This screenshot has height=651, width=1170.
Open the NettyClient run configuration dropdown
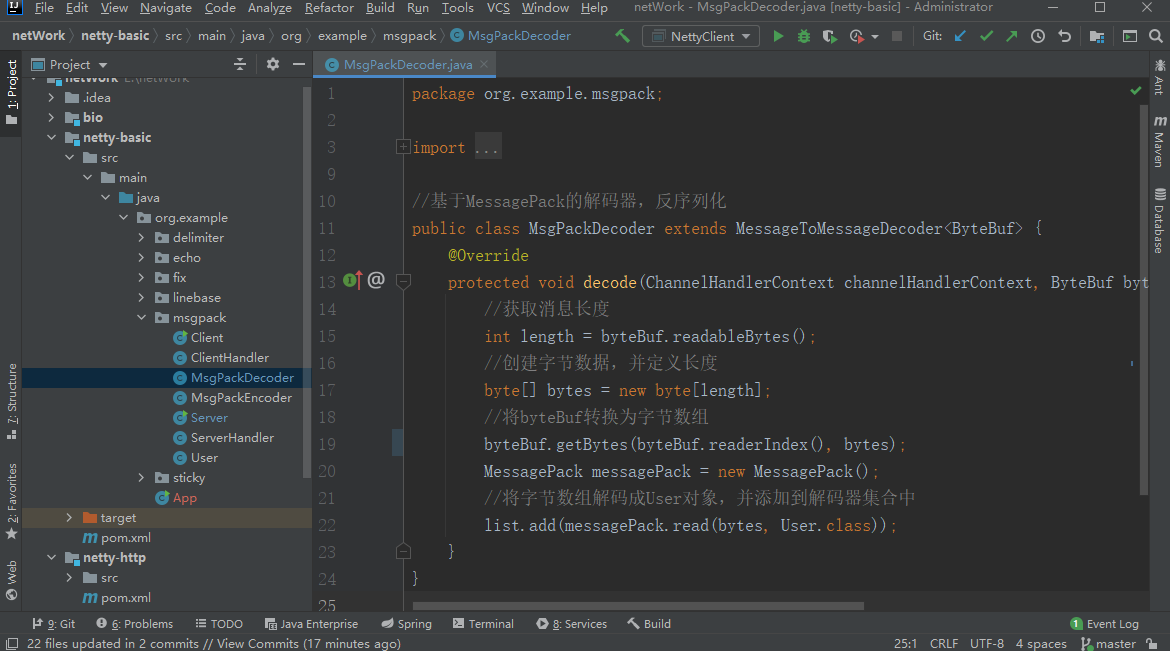701,36
